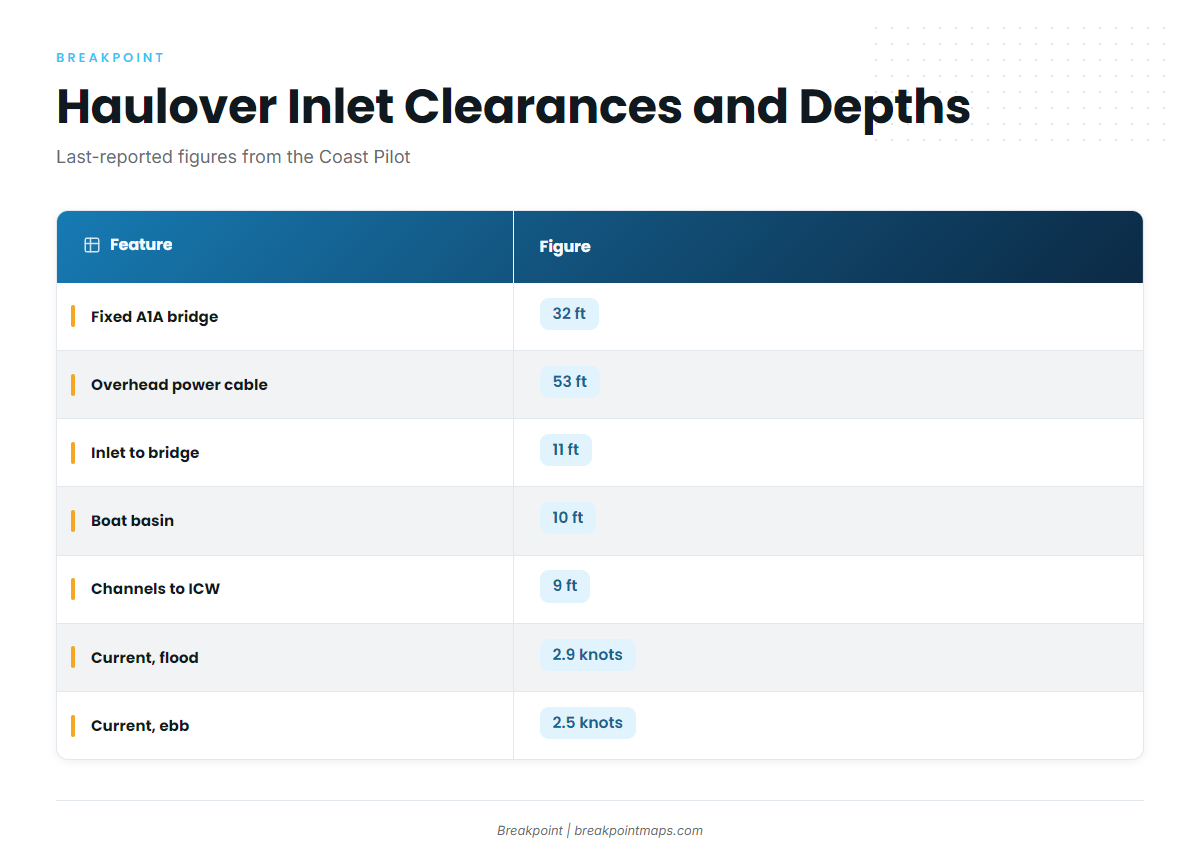1200x865 pixels.
Task: Click the 2.9 knots value badge
Action: [588, 655]
